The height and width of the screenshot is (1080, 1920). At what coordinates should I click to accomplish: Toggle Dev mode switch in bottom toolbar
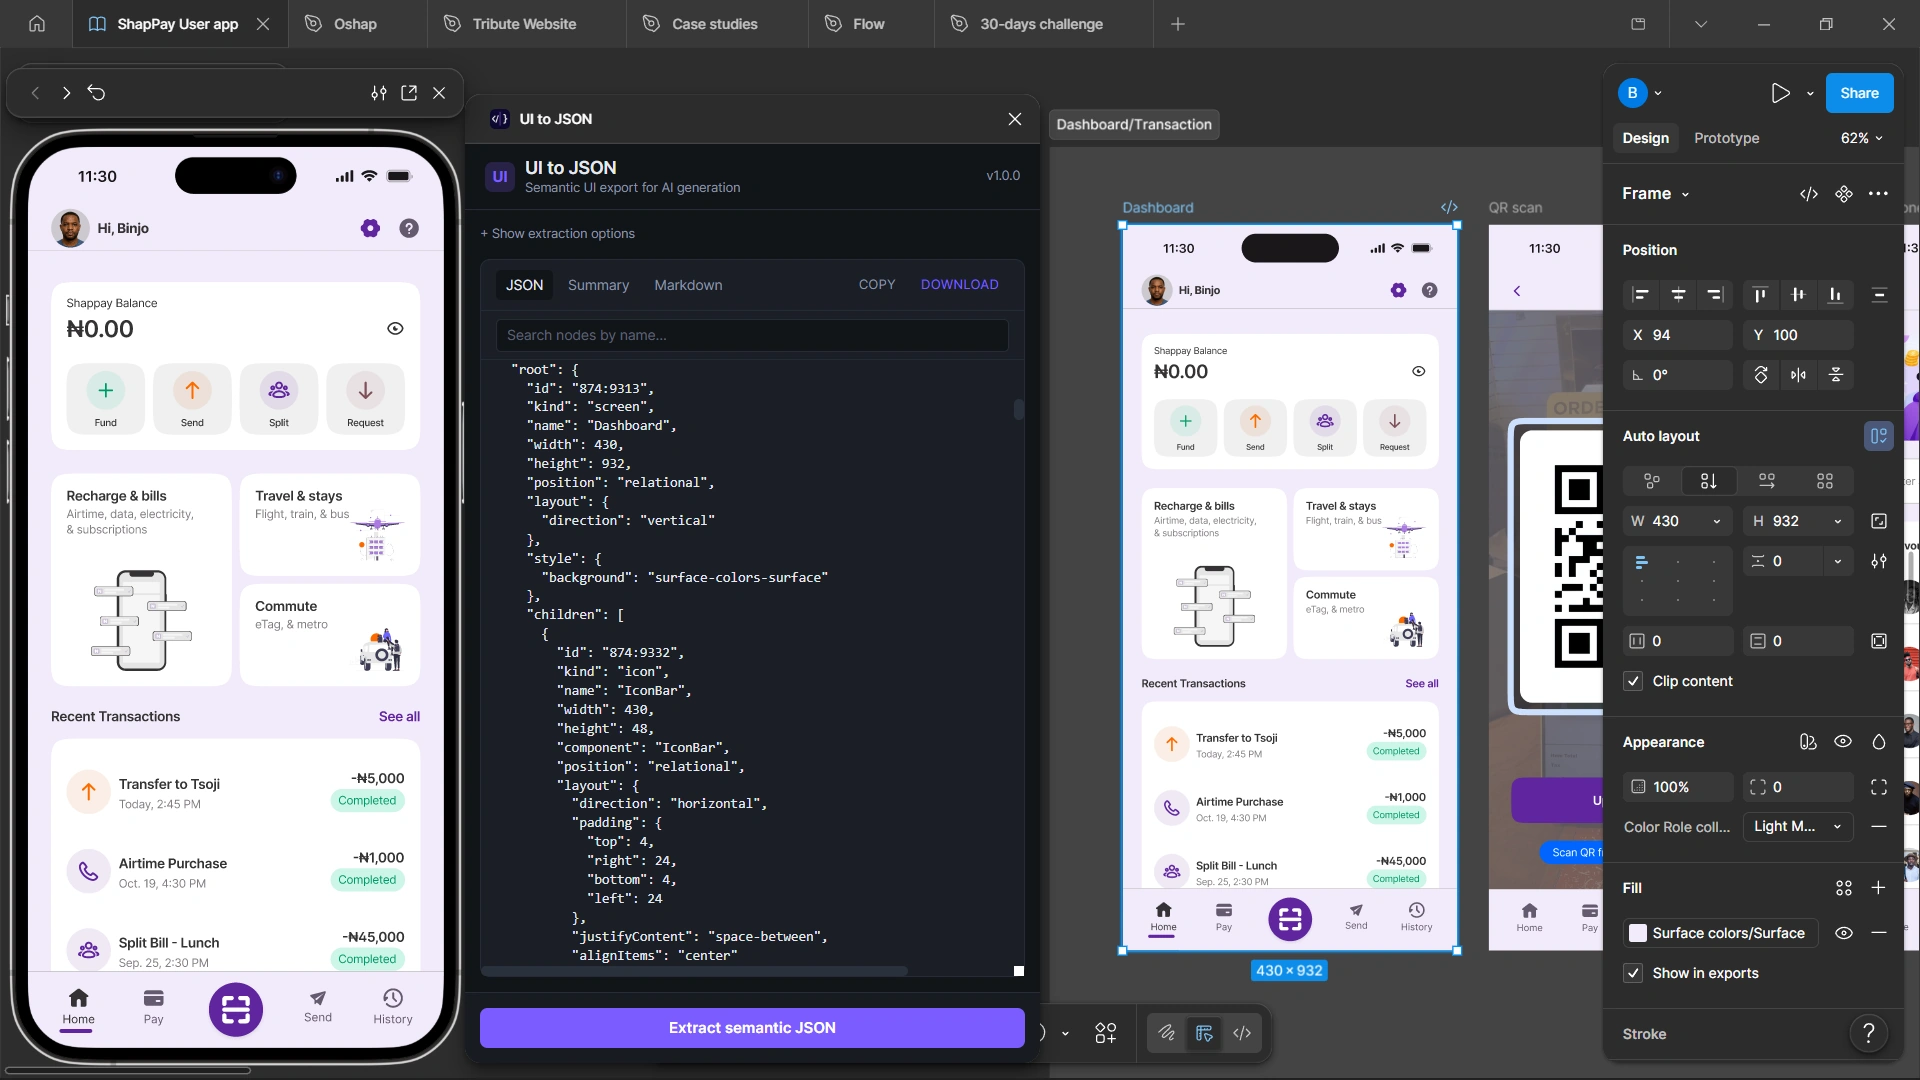coord(1242,1033)
